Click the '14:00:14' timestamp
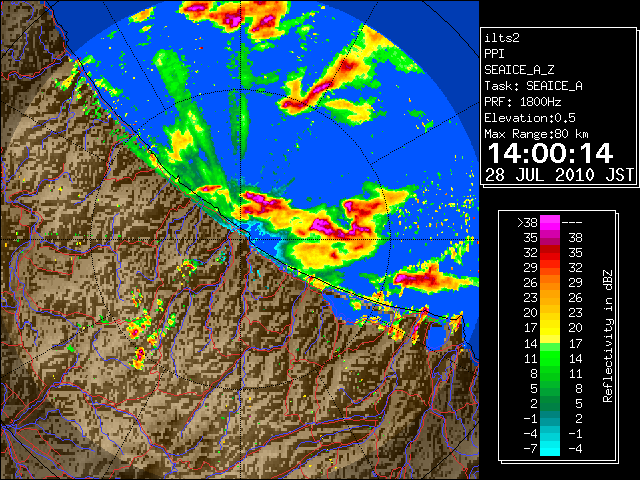 [x=550, y=153]
